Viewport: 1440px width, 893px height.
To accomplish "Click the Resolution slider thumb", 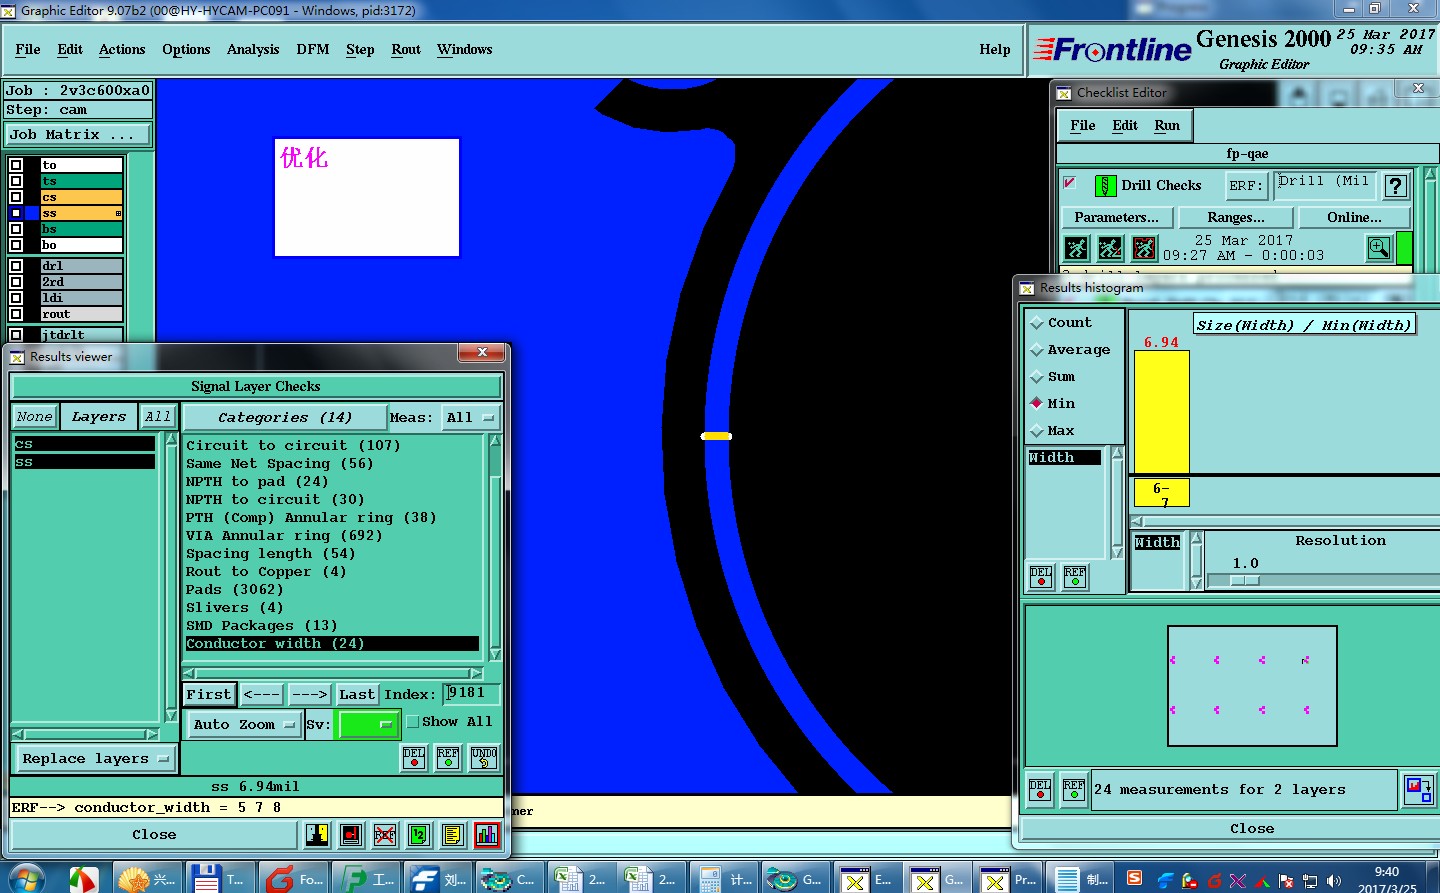I will point(1245,581).
